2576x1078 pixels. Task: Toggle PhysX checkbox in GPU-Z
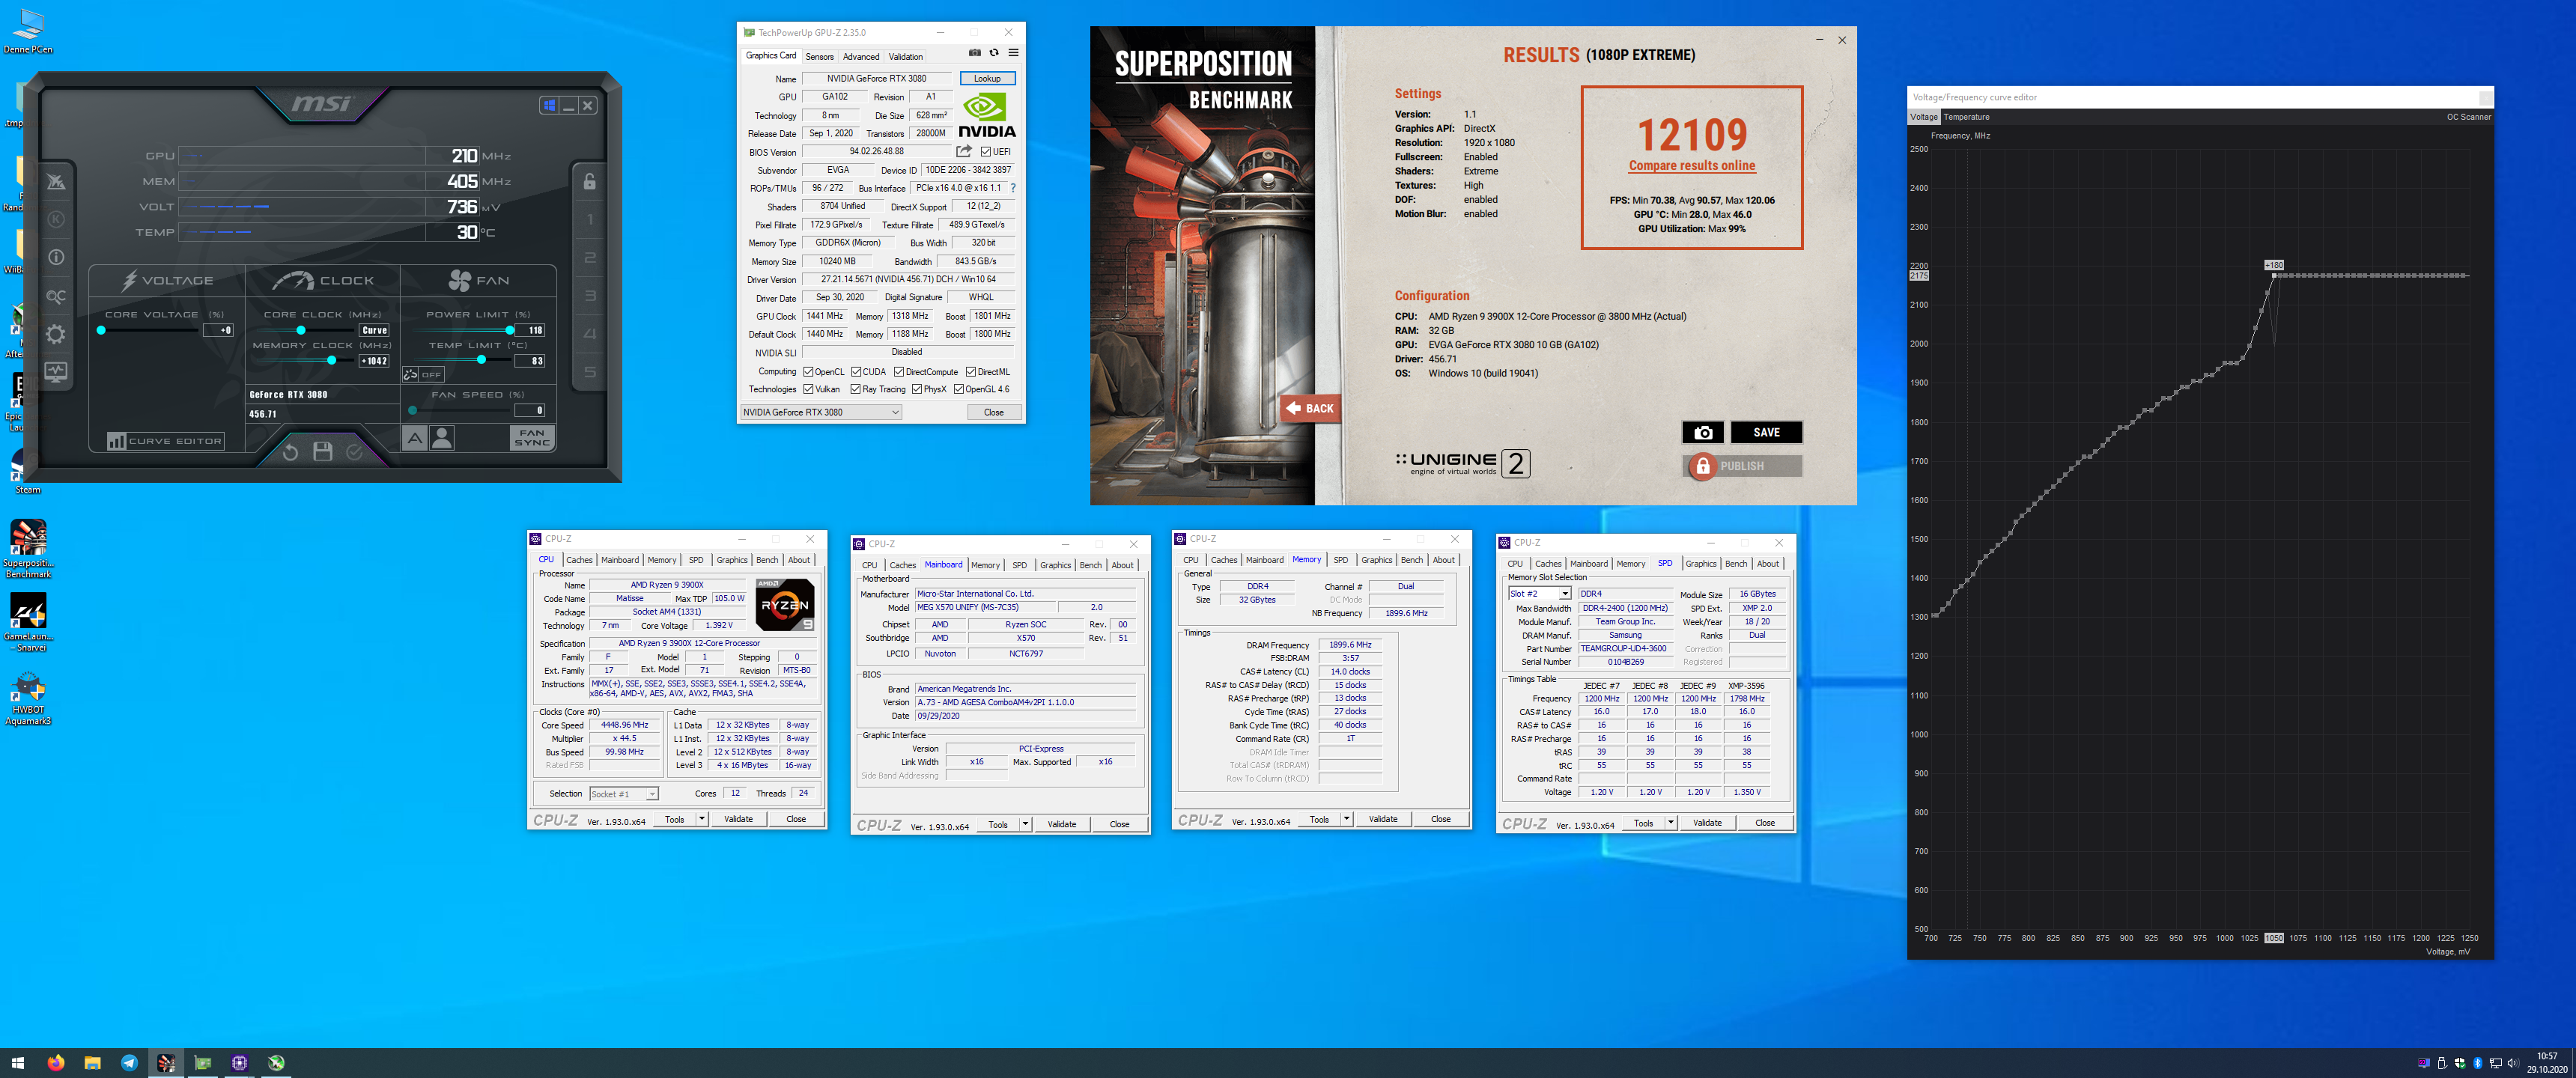pyautogui.click(x=917, y=389)
